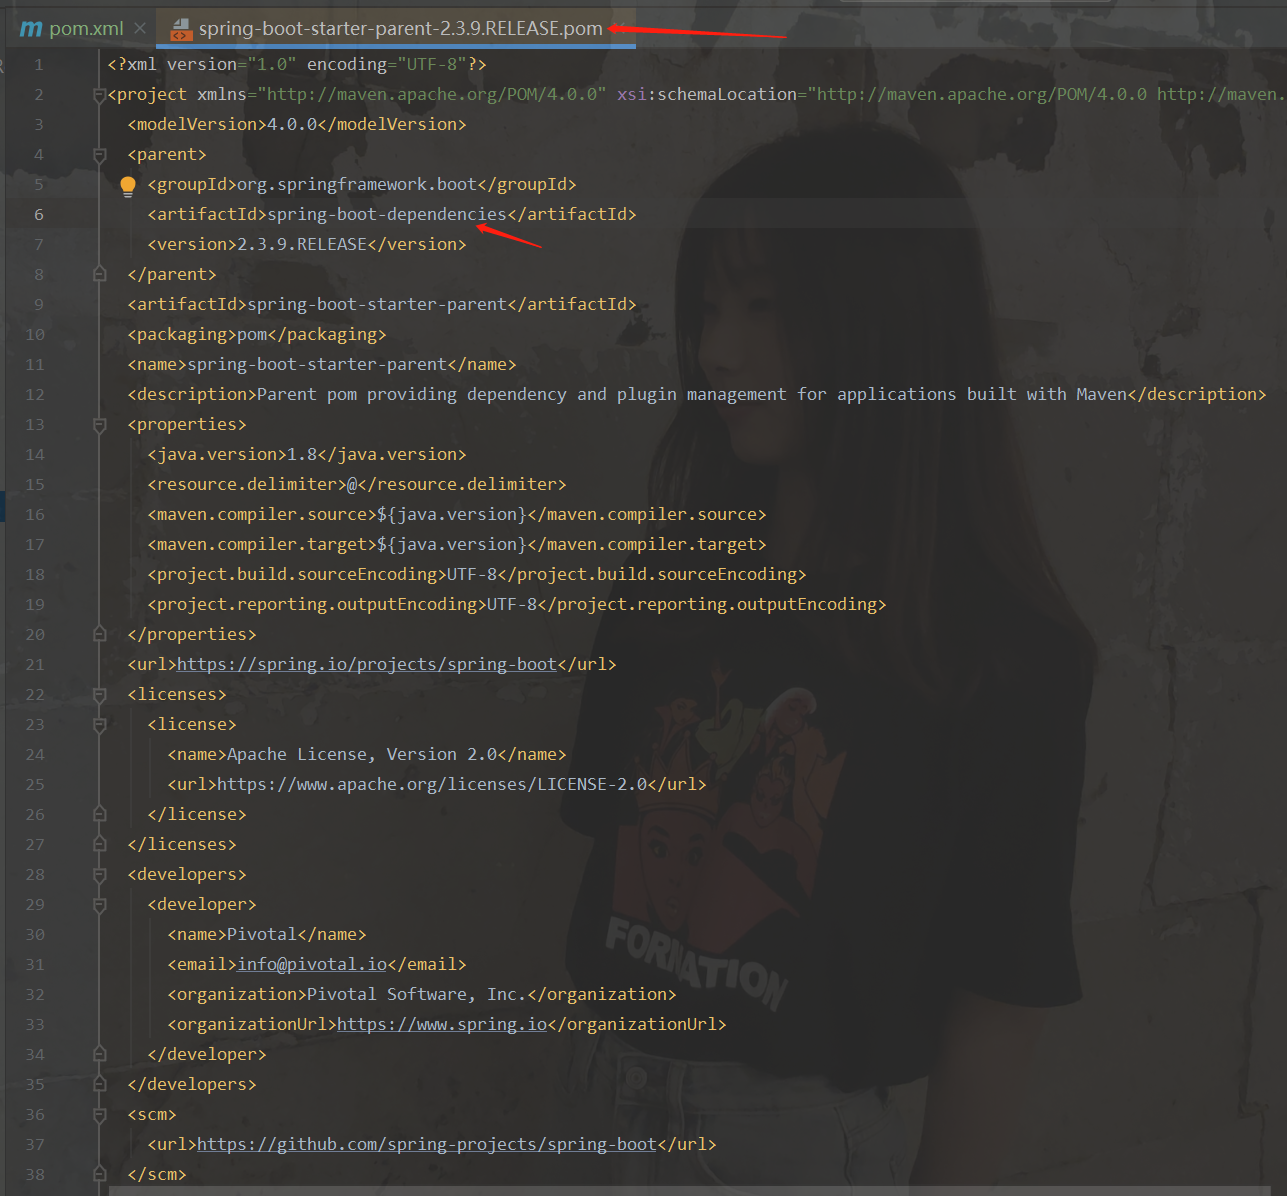Fold the license element at line 23
The image size is (1287, 1196).
point(99,725)
